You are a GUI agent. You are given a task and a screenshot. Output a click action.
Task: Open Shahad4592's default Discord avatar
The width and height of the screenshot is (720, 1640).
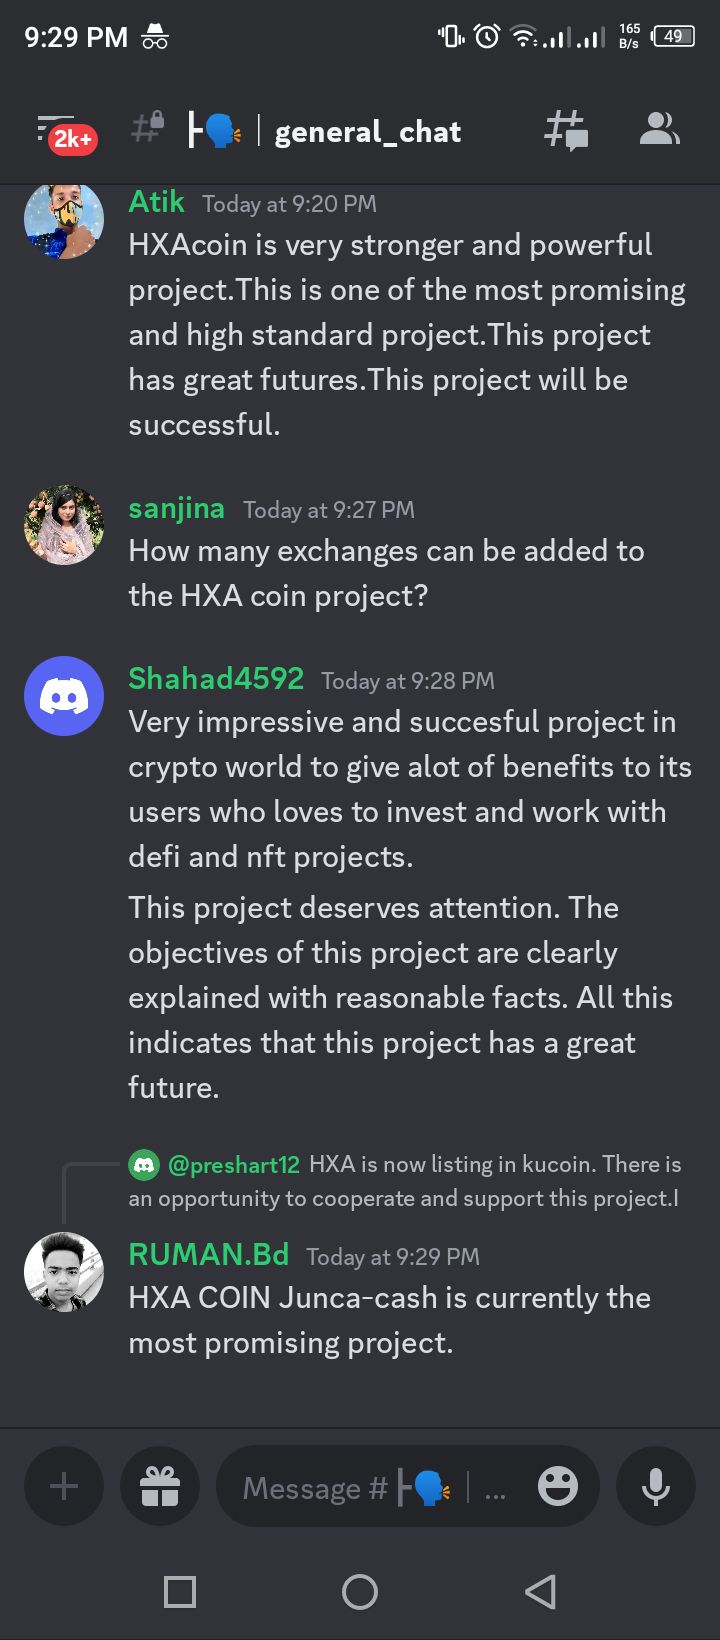click(x=64, y=696)
